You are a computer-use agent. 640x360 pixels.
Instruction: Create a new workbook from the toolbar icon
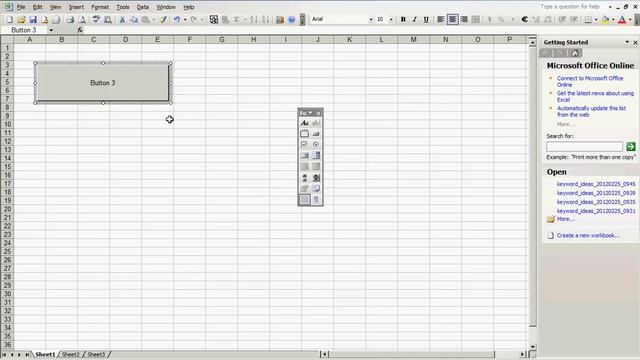pyautogui.click(x=10, y=20)
